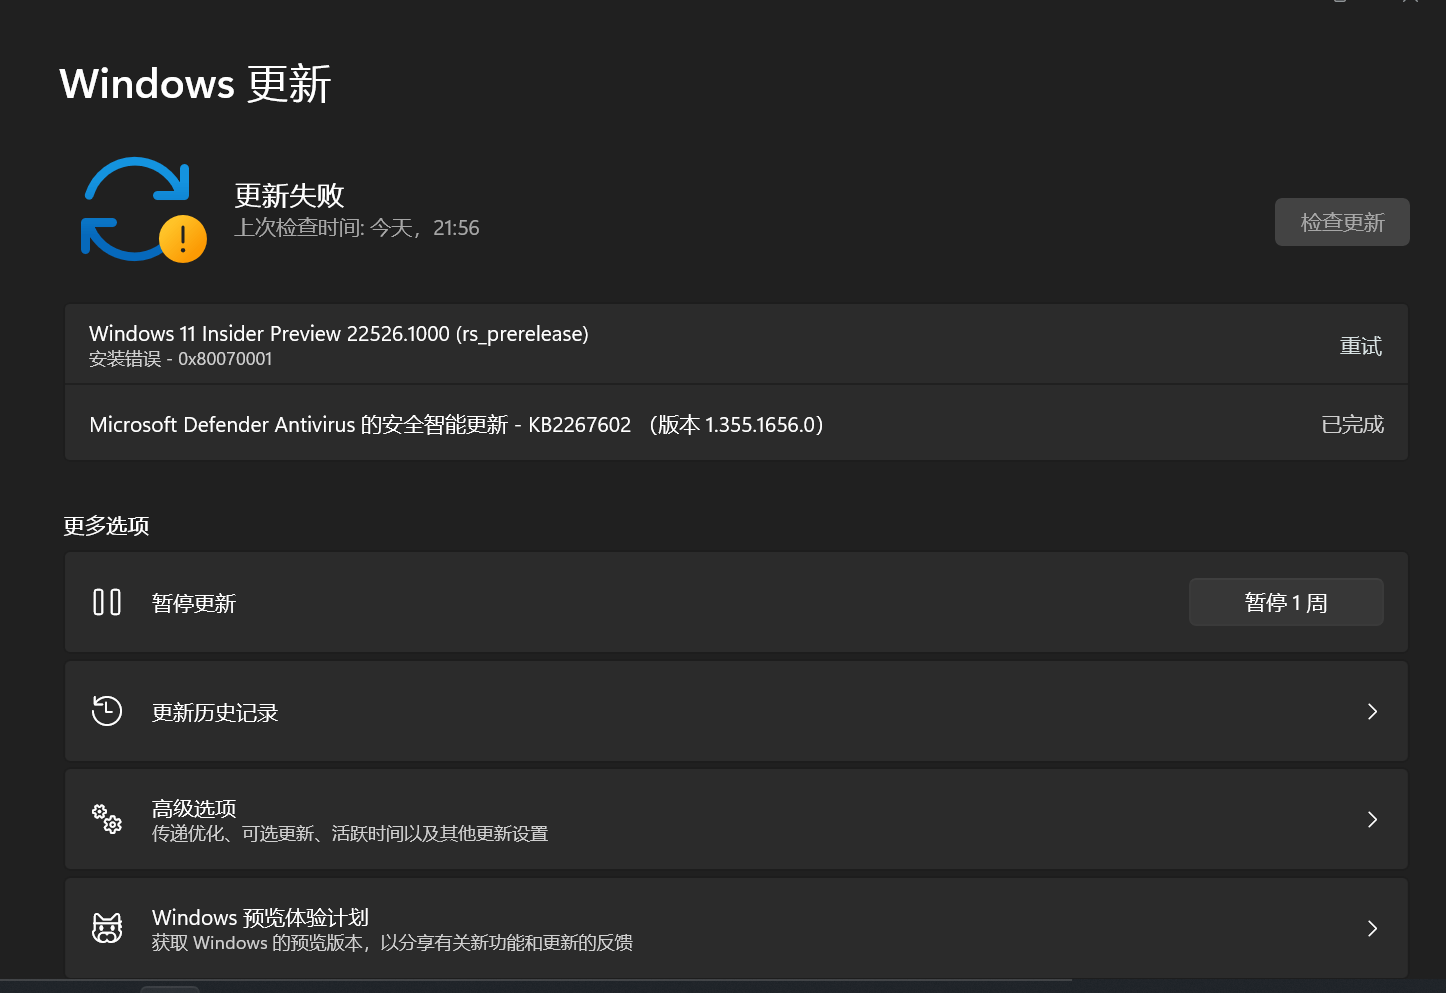Click the Windows 更新 page title
Viewport: 1446px width, 993px height.
click(x=195, y=84)
